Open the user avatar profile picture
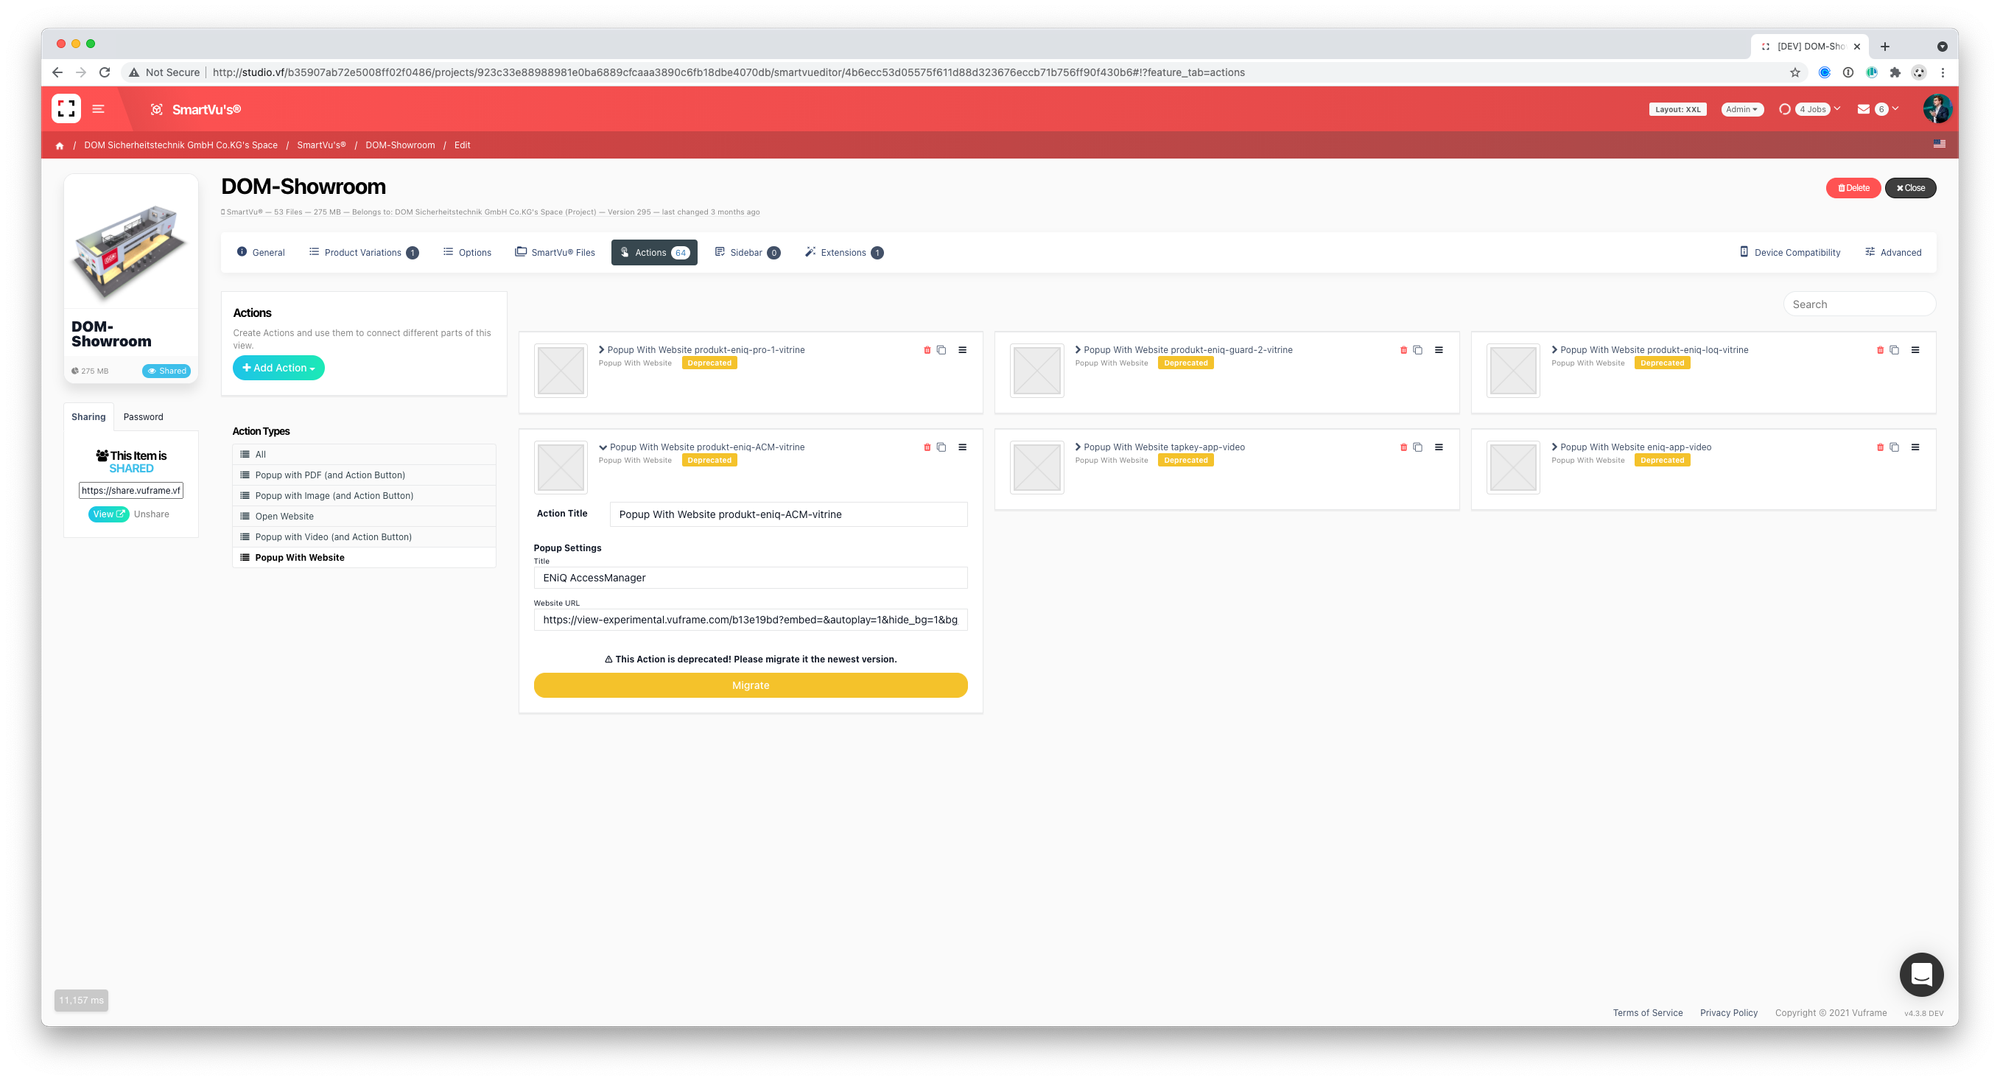Image resolution: width=2000 pixels, height=1081 pixels. pyautogui.click(x=1936, y=109)
